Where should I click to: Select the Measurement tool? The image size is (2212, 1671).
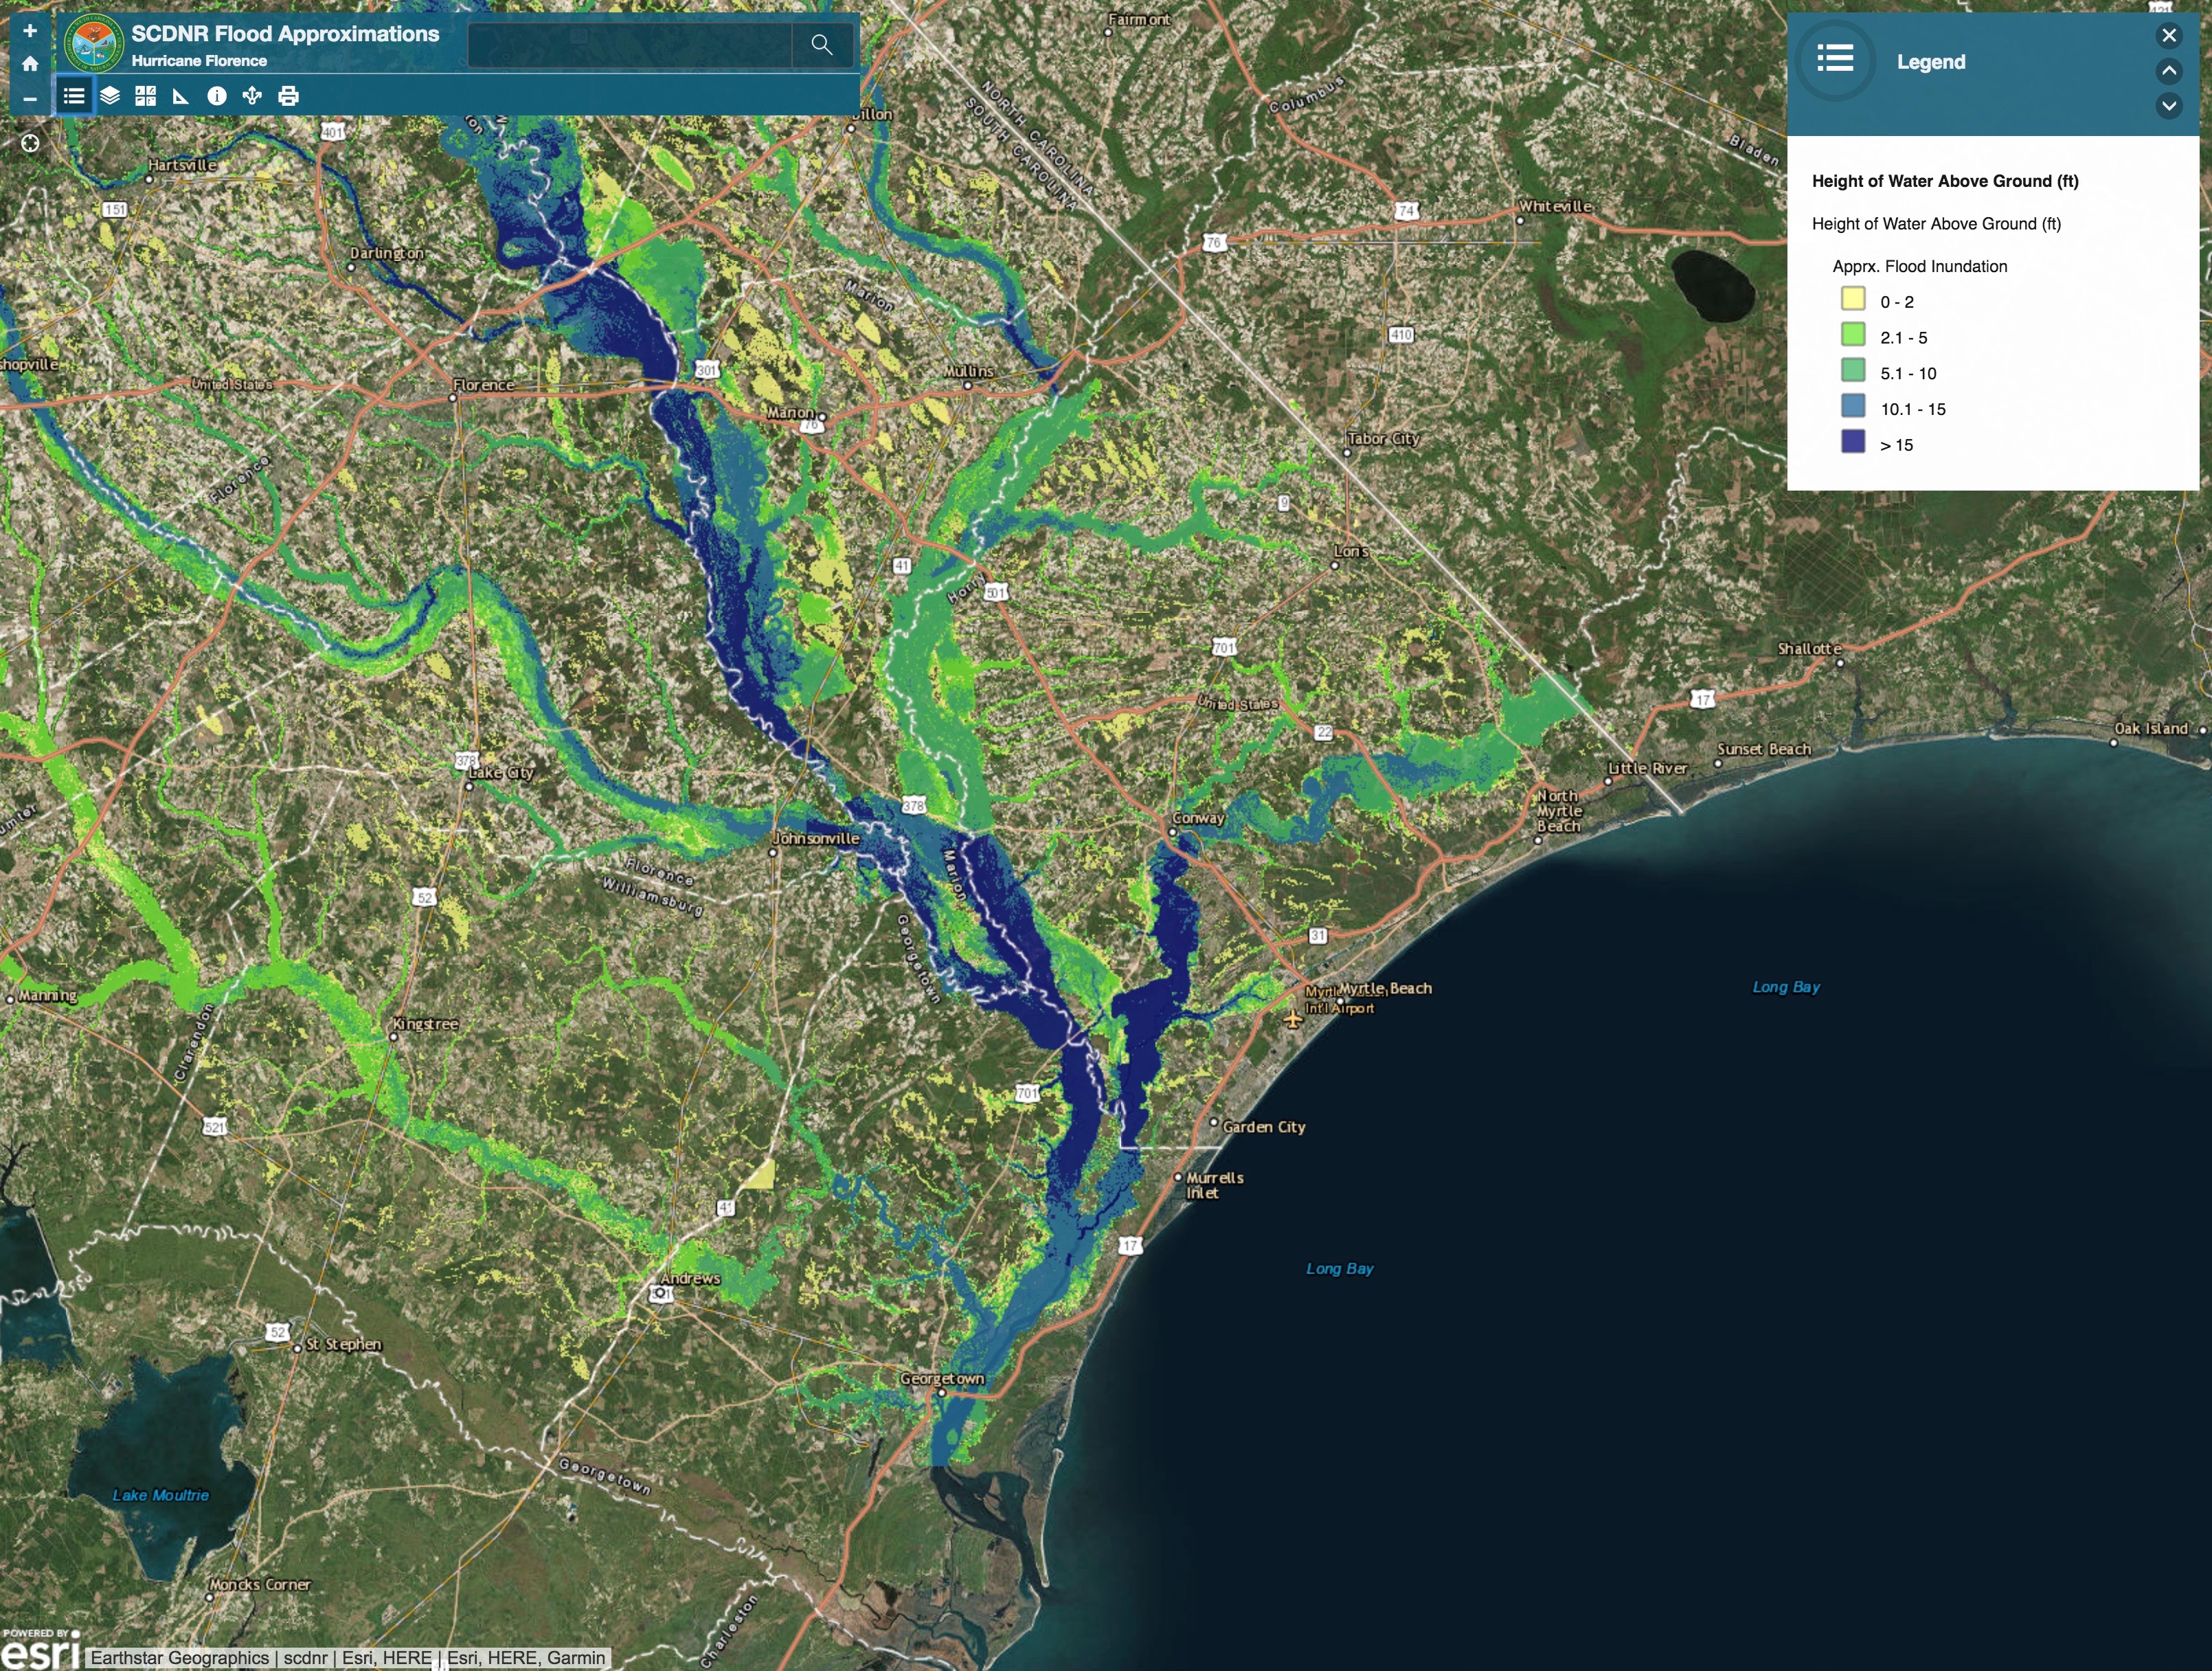click(181, 96)
